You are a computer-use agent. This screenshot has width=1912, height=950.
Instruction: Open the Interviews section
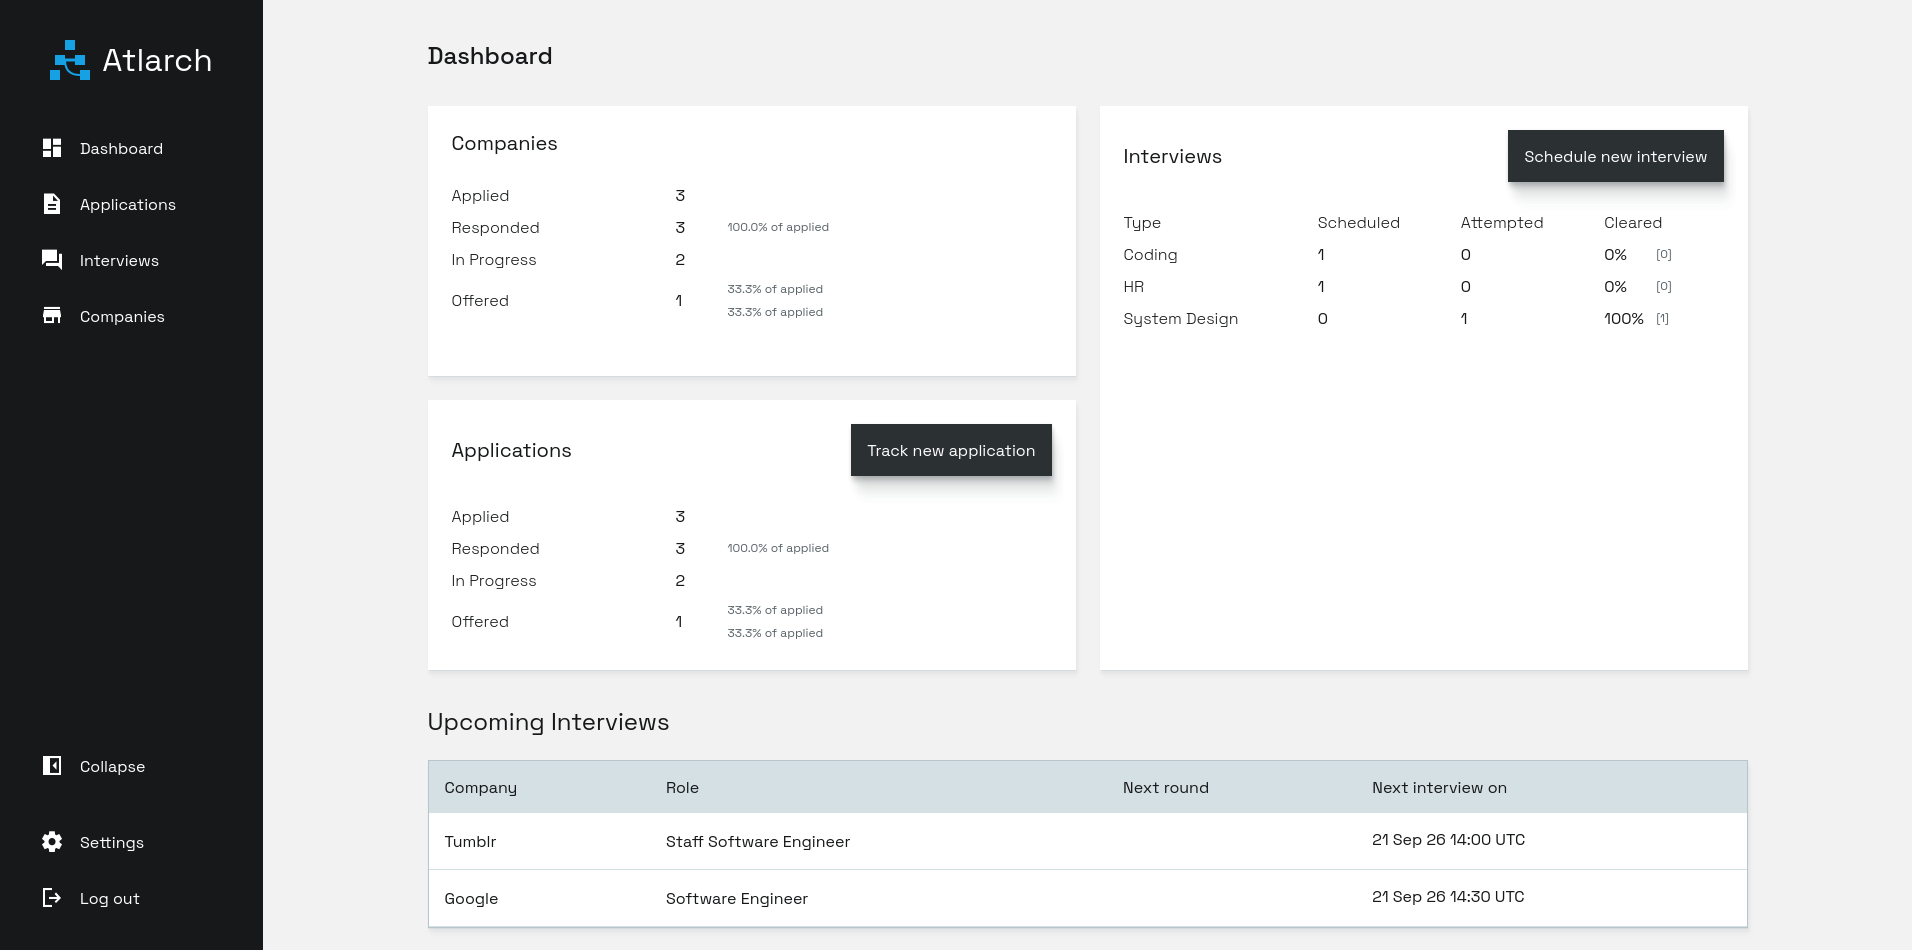[x=119, y=260]
